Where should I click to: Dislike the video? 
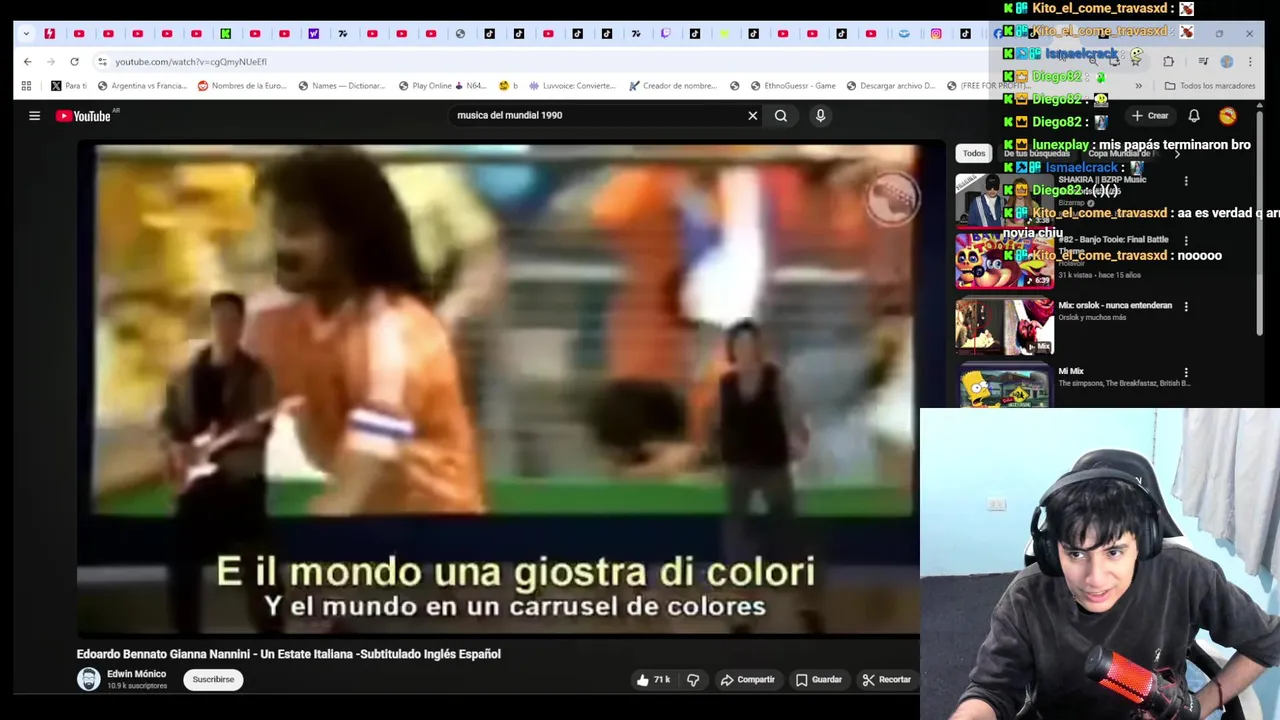point(693,680)
